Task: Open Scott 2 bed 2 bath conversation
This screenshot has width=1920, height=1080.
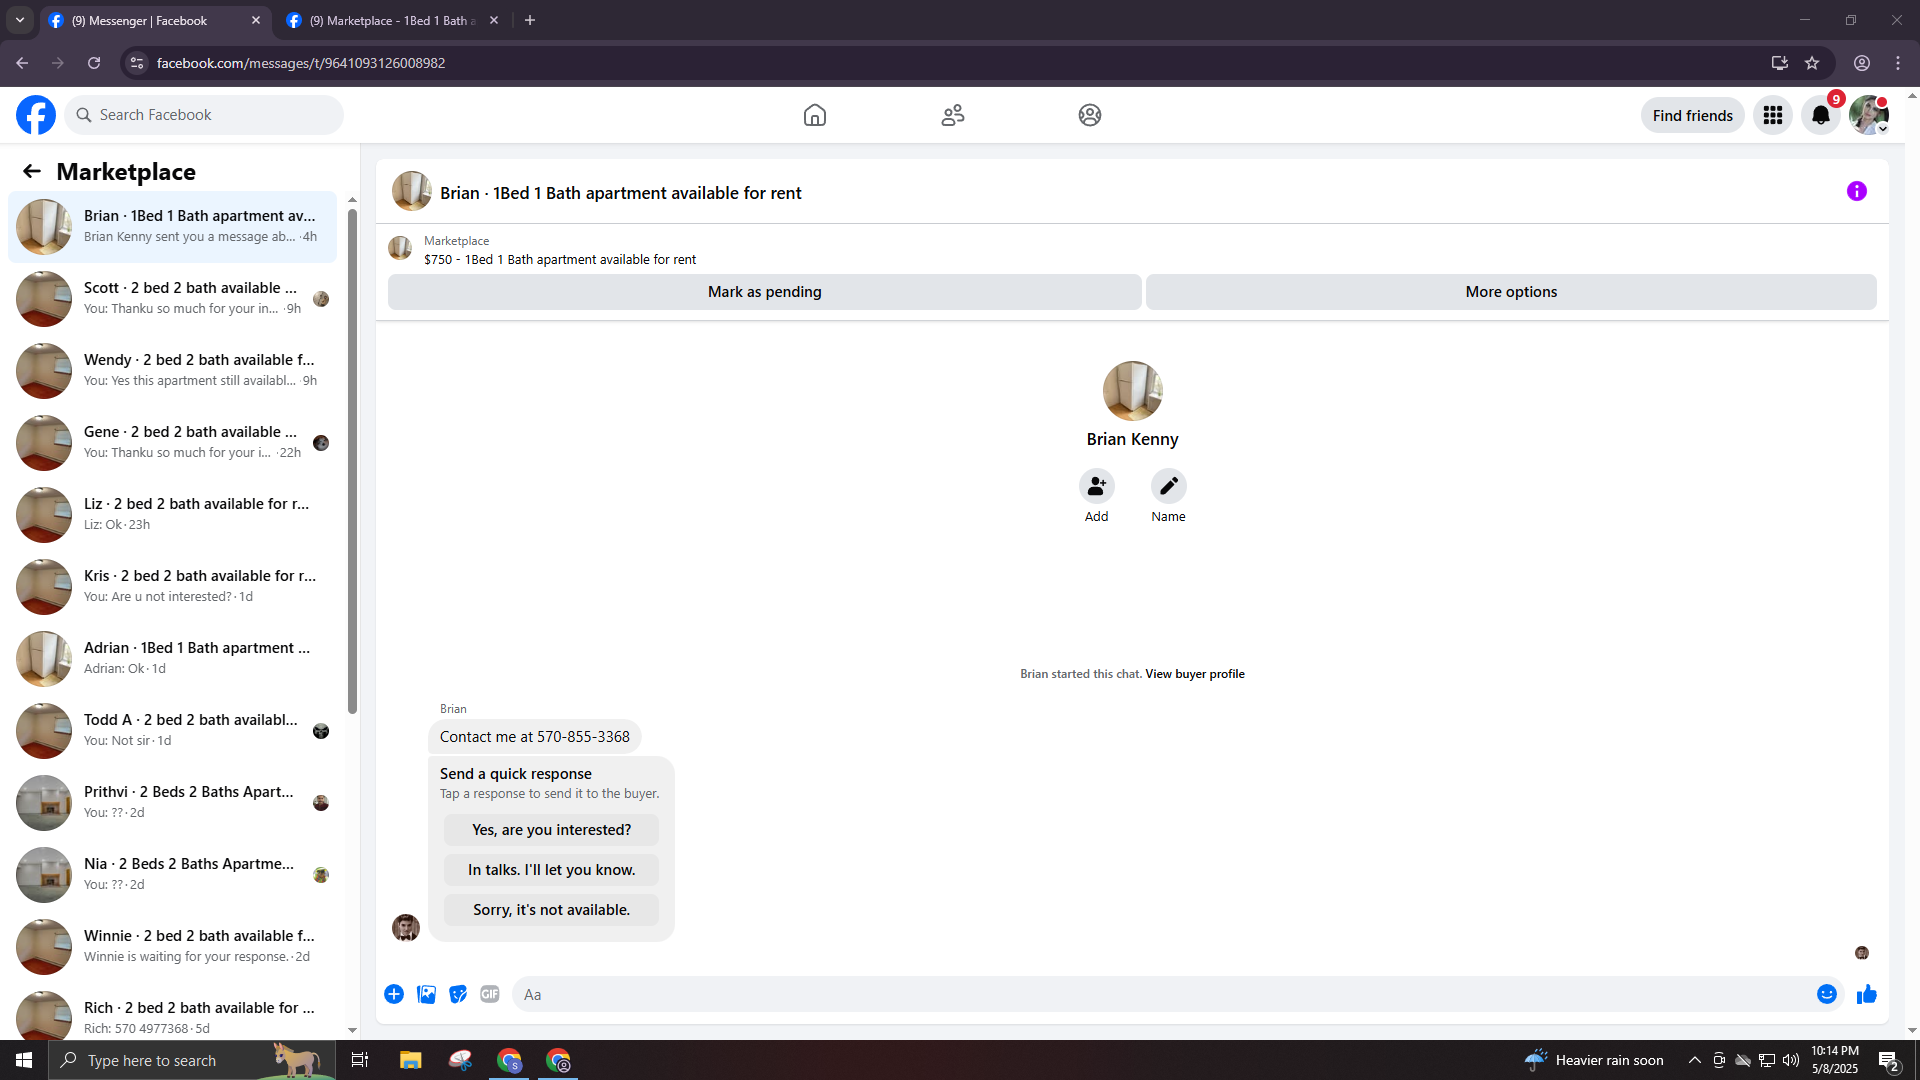Action: click(172, 299)
